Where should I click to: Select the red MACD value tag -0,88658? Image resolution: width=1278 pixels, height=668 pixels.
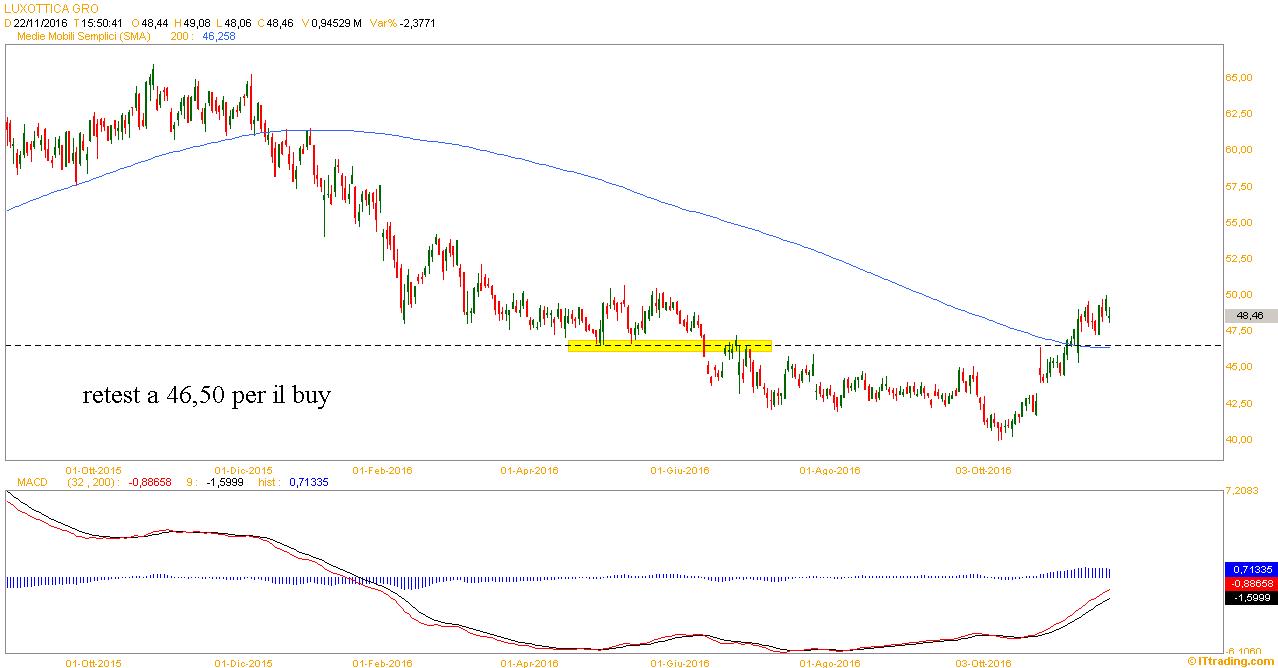(x=1250, y=583)
